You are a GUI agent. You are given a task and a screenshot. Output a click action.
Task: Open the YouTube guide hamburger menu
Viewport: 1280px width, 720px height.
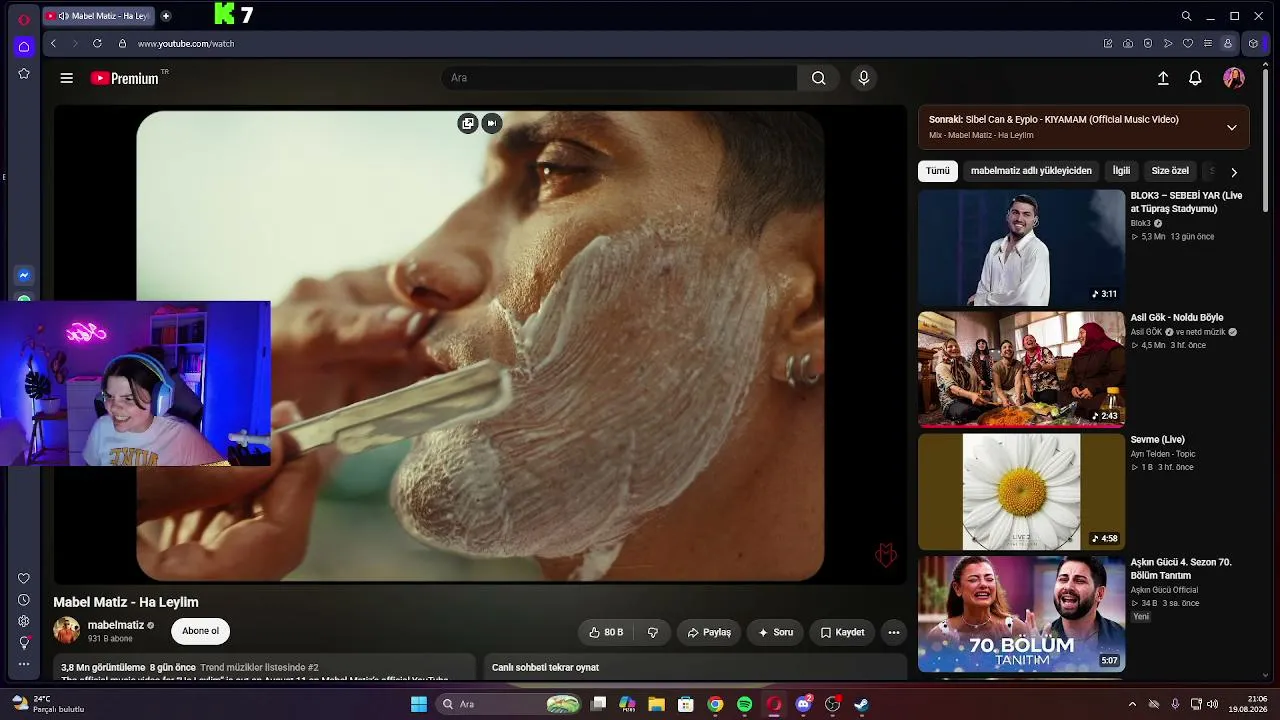click(x=66, y=78)
